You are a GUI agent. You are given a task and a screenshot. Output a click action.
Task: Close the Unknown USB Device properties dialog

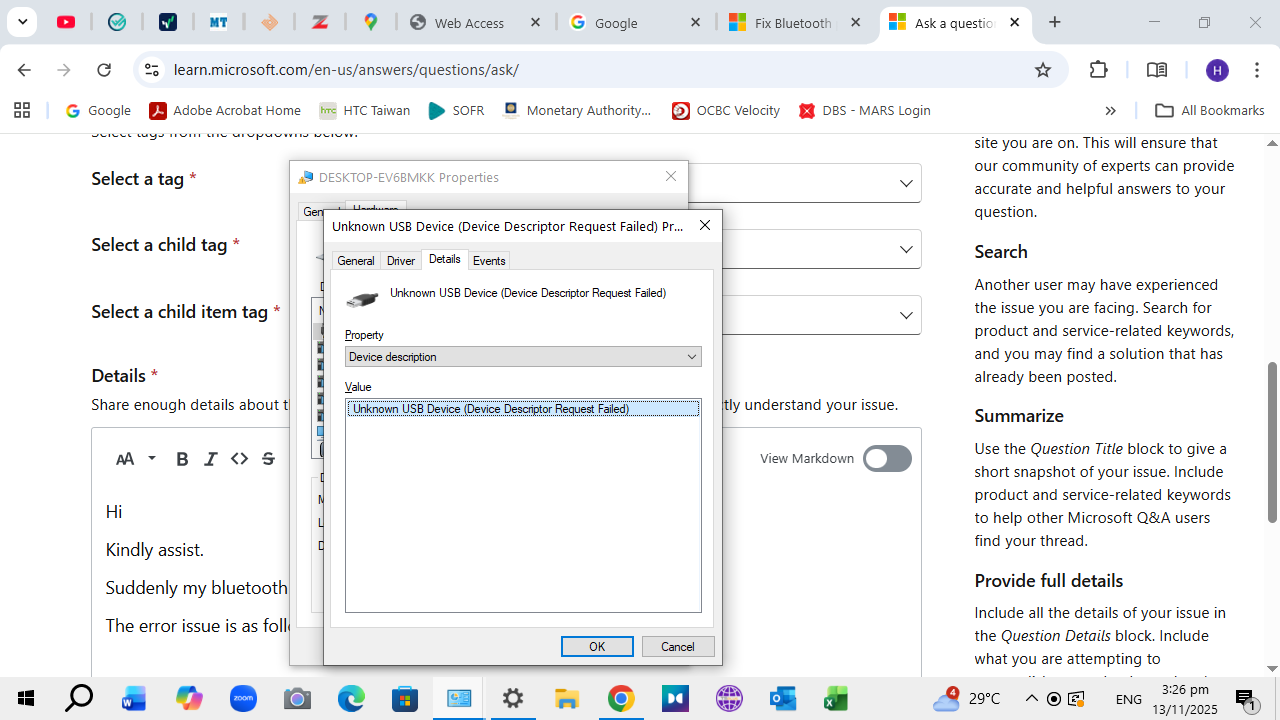(x=705, y=226)
